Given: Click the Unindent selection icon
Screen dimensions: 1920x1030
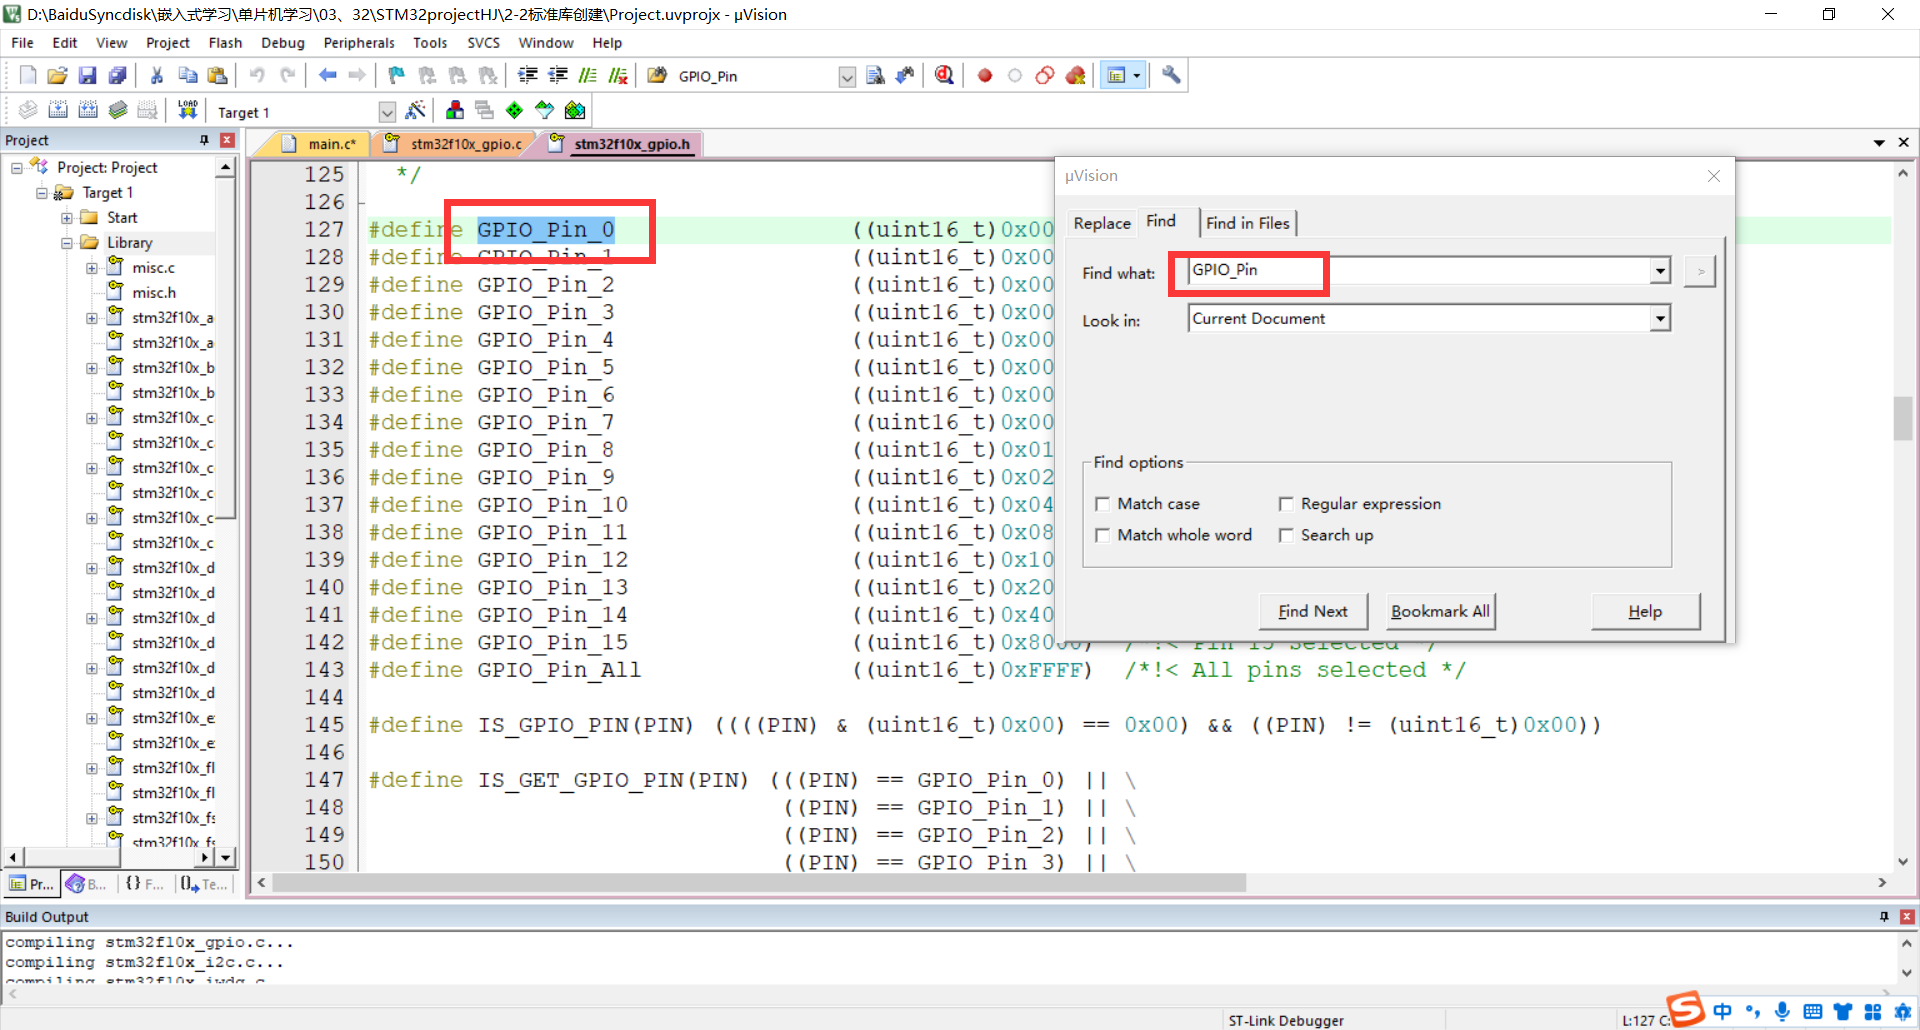Looking at the screenshot, I should [x=557, y=75].
